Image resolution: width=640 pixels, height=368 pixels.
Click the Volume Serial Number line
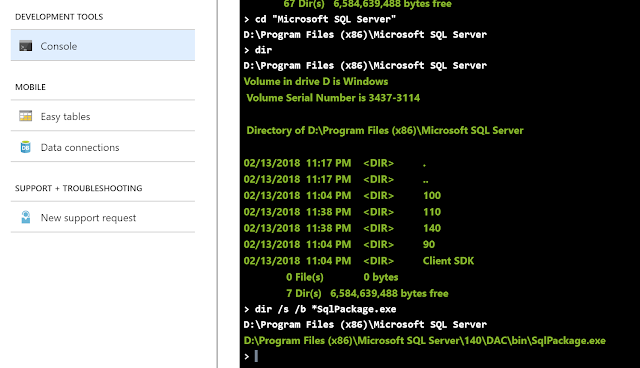pos(333,98)
